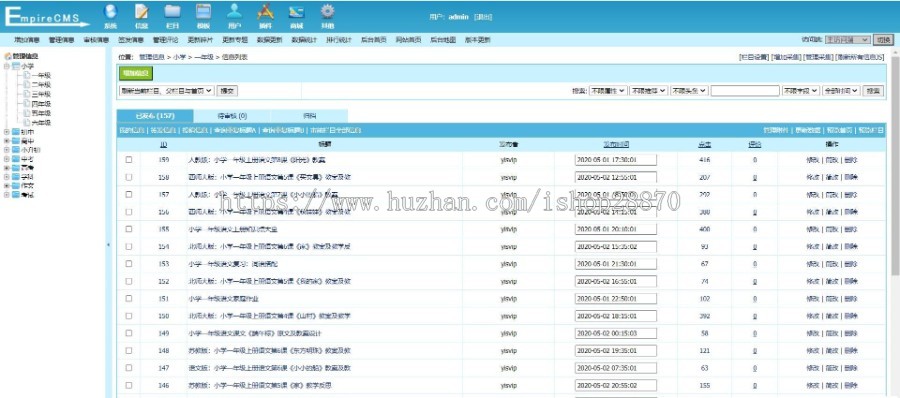
Task: Click the search keyword text box
Action: click(x=745, y=91)
